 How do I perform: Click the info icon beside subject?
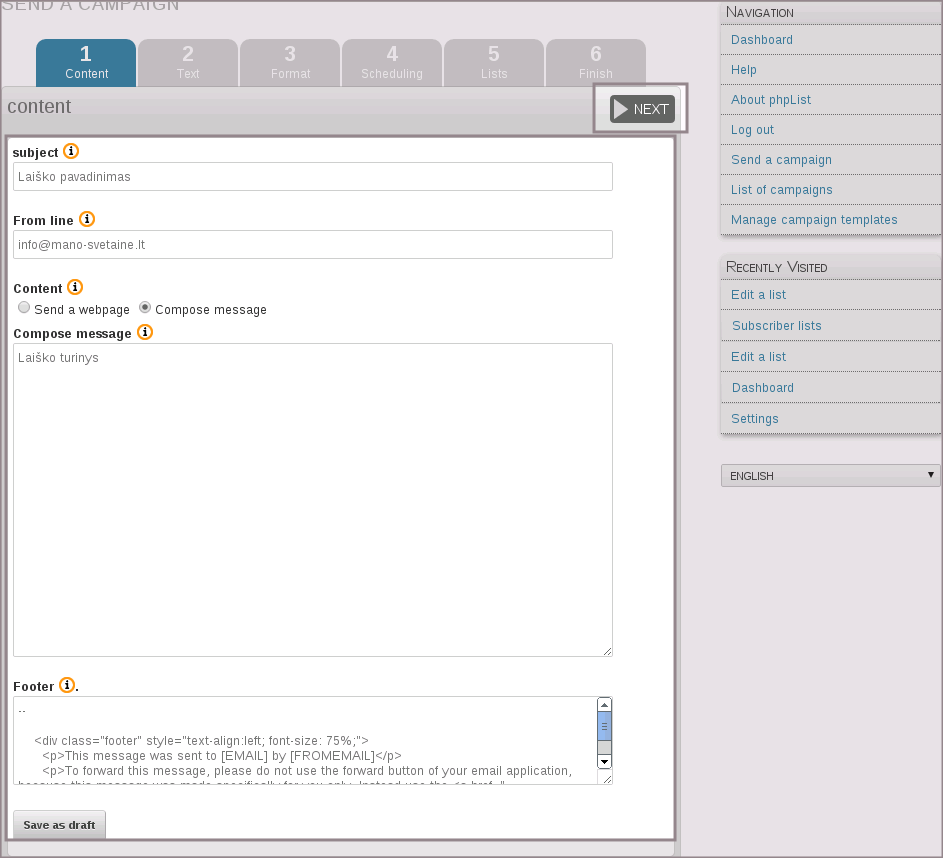pos(71,152)
